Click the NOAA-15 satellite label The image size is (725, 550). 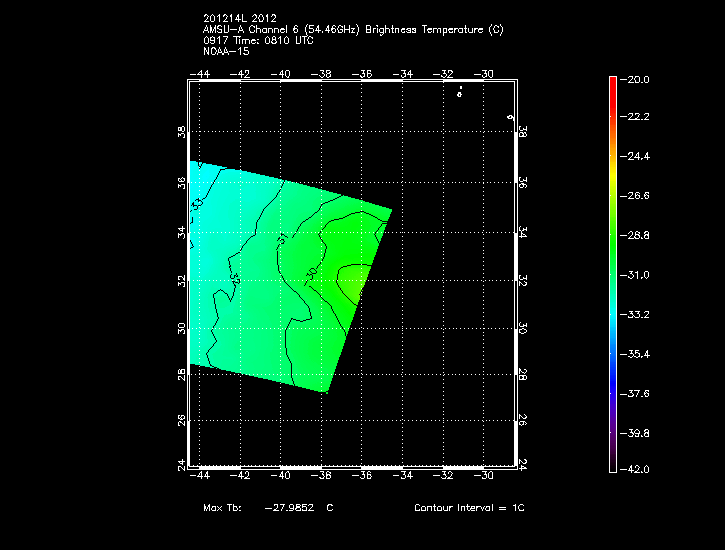point(226,51)
